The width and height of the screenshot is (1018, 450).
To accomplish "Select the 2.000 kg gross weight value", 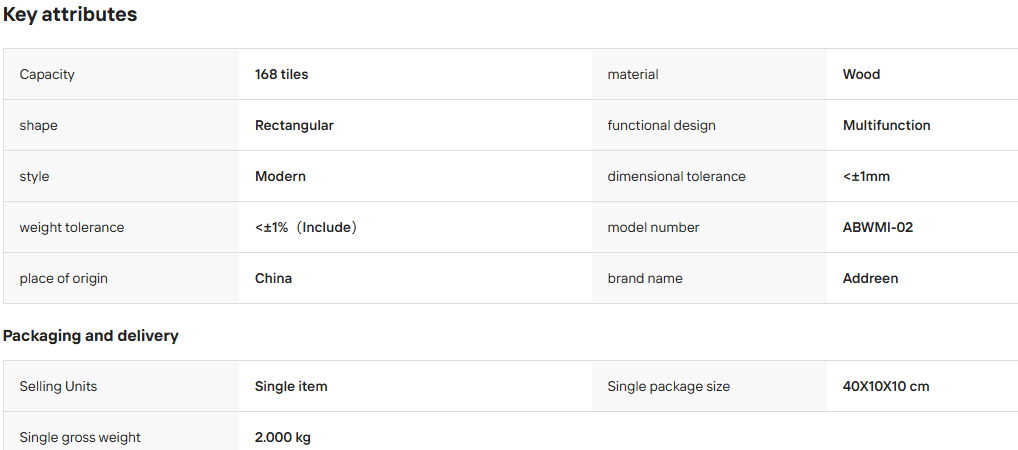I will (282, 437).
